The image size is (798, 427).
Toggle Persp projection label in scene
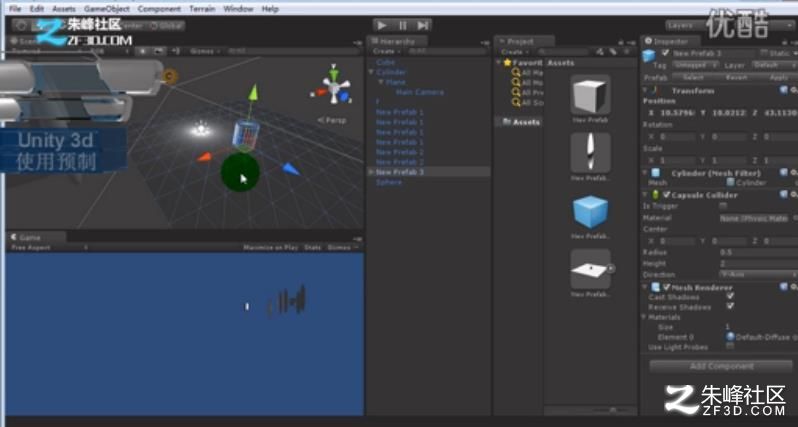tap(332, 120)
